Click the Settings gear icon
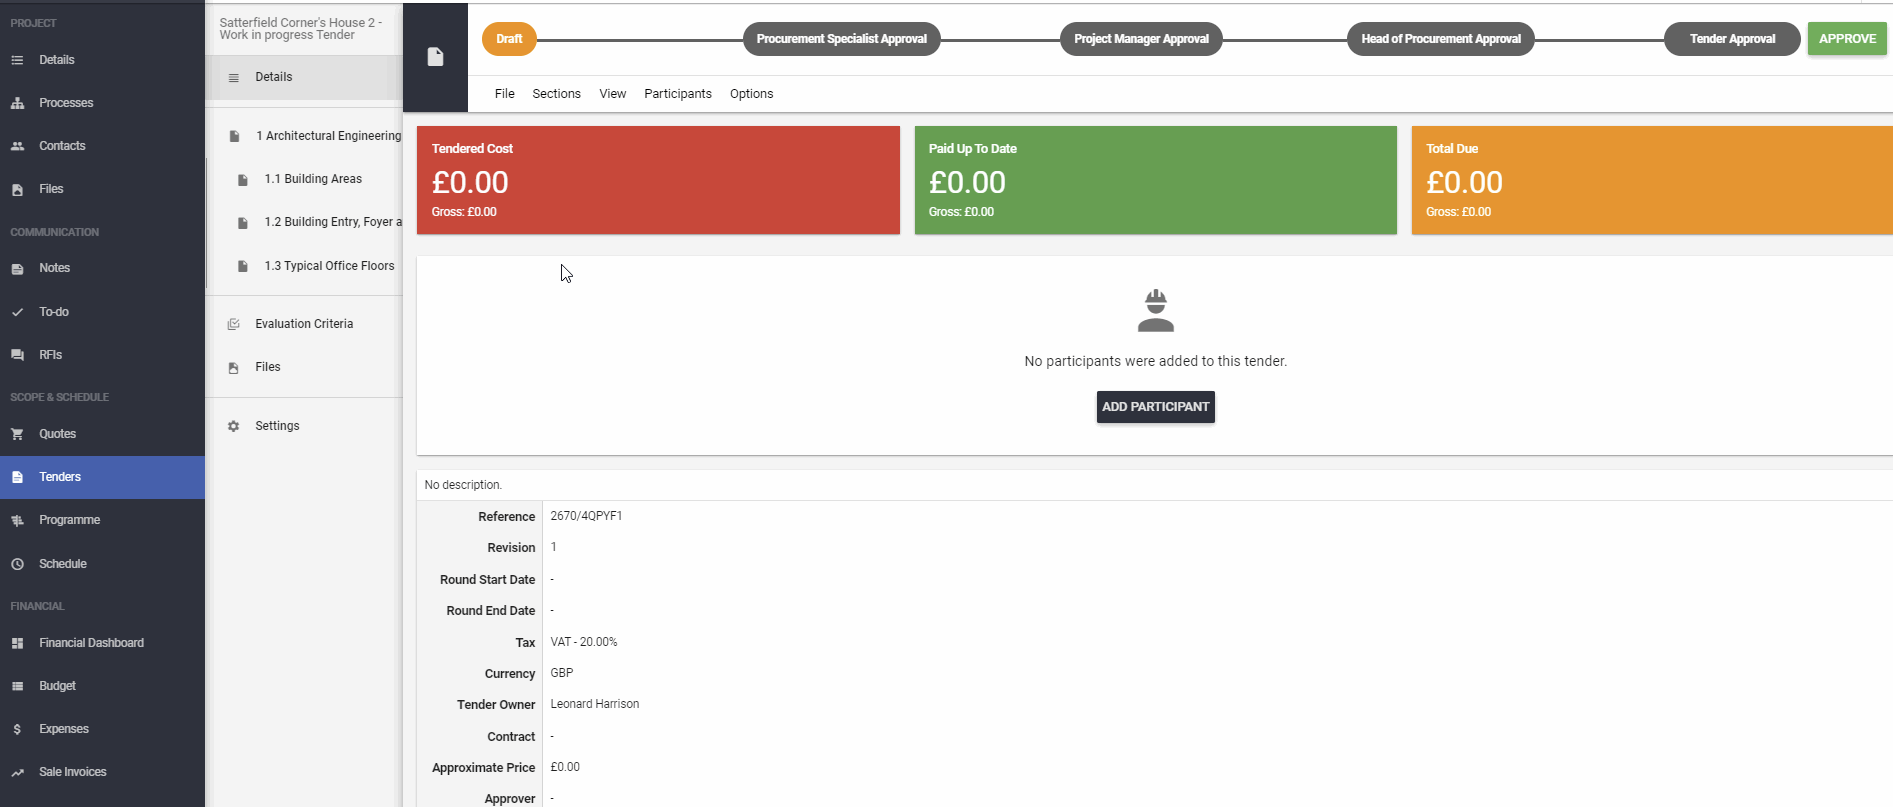 (x=233, y=426)
